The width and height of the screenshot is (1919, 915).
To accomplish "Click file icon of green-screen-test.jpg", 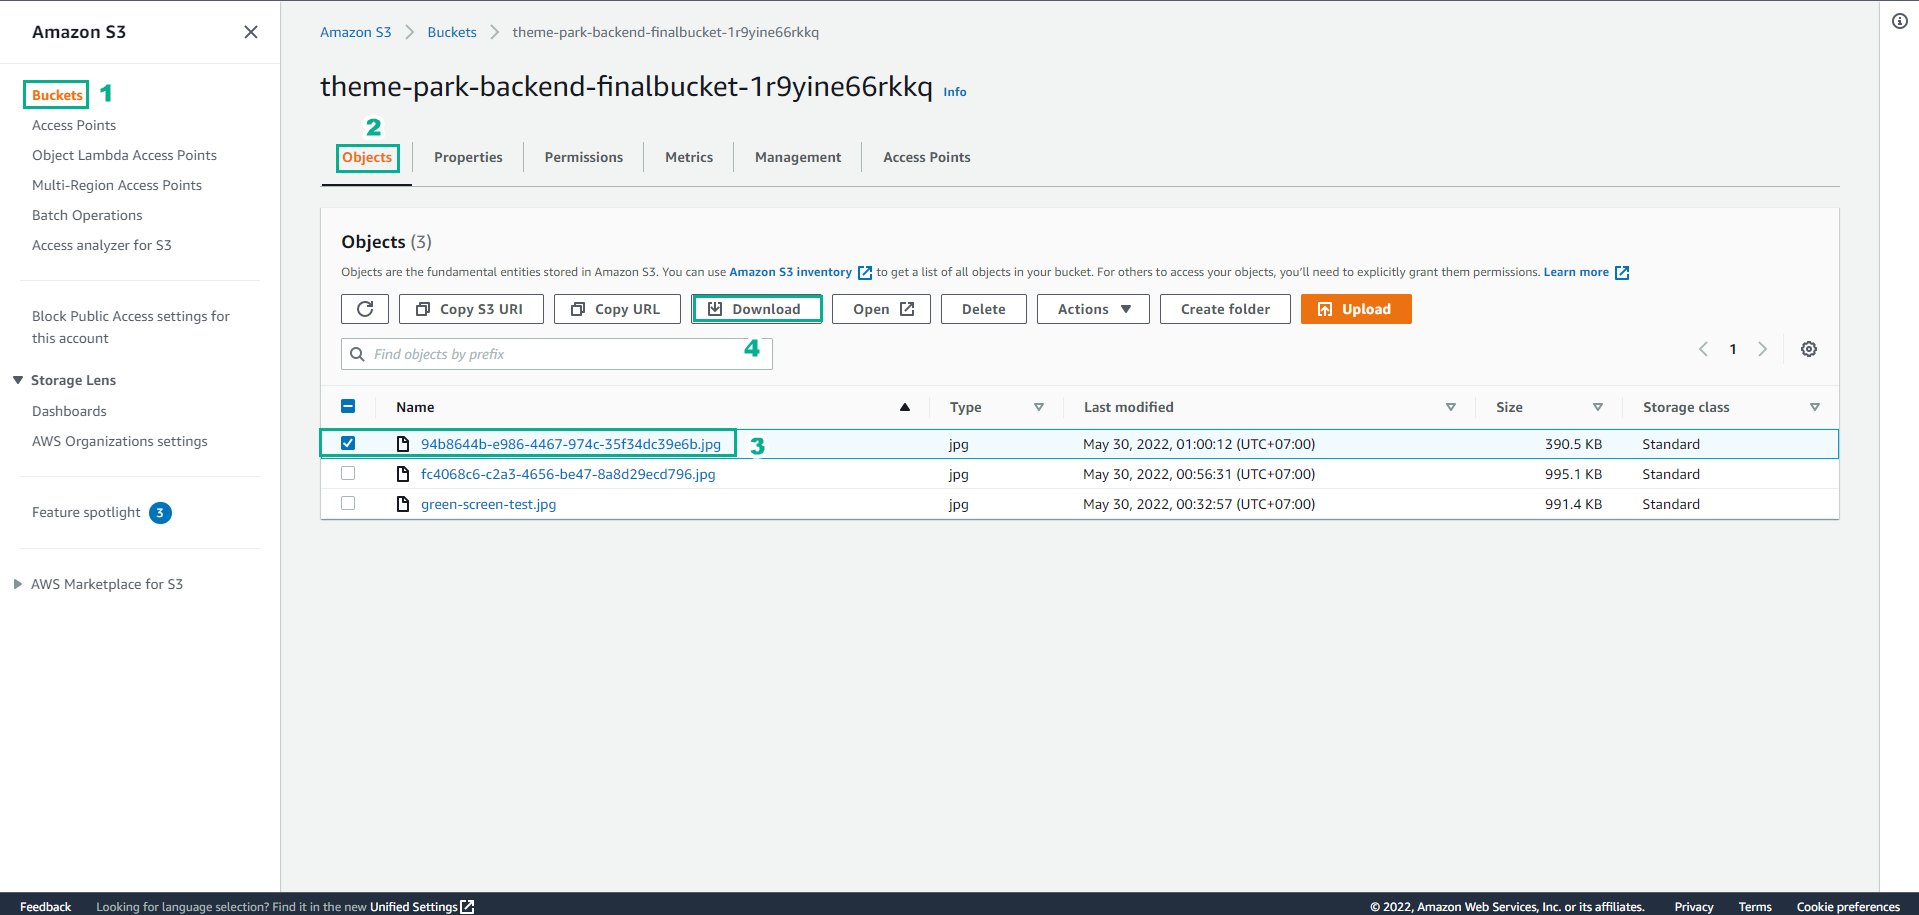I will point(403,504).
